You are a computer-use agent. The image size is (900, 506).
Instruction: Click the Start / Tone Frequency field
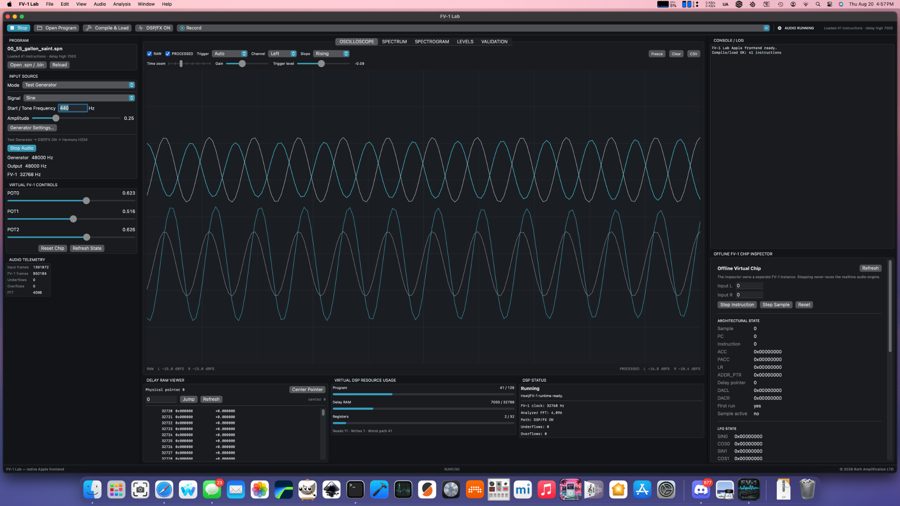[73, 108]
